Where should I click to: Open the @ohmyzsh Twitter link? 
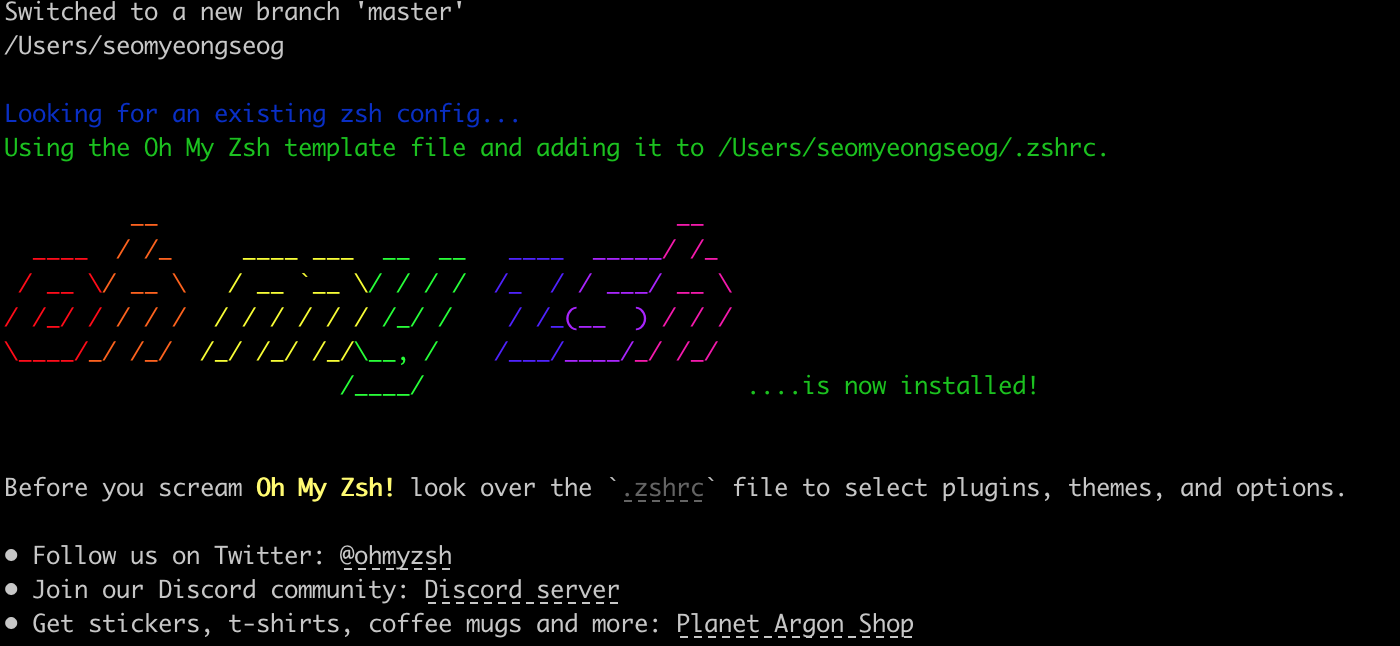pos(396,556)
